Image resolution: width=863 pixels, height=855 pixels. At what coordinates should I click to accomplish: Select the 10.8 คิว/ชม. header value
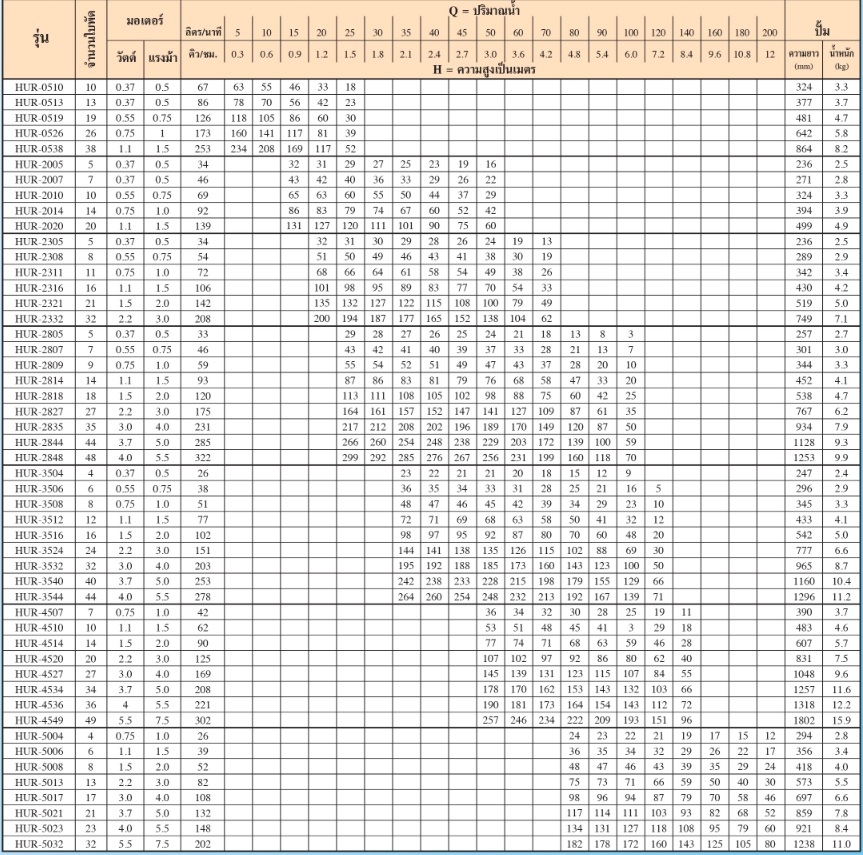742,54
